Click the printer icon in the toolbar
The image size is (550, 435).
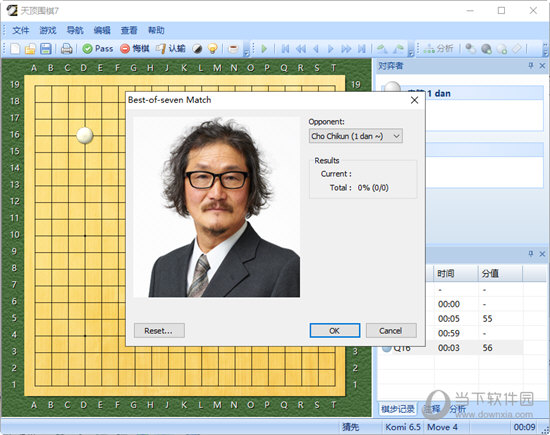(67, 48)
